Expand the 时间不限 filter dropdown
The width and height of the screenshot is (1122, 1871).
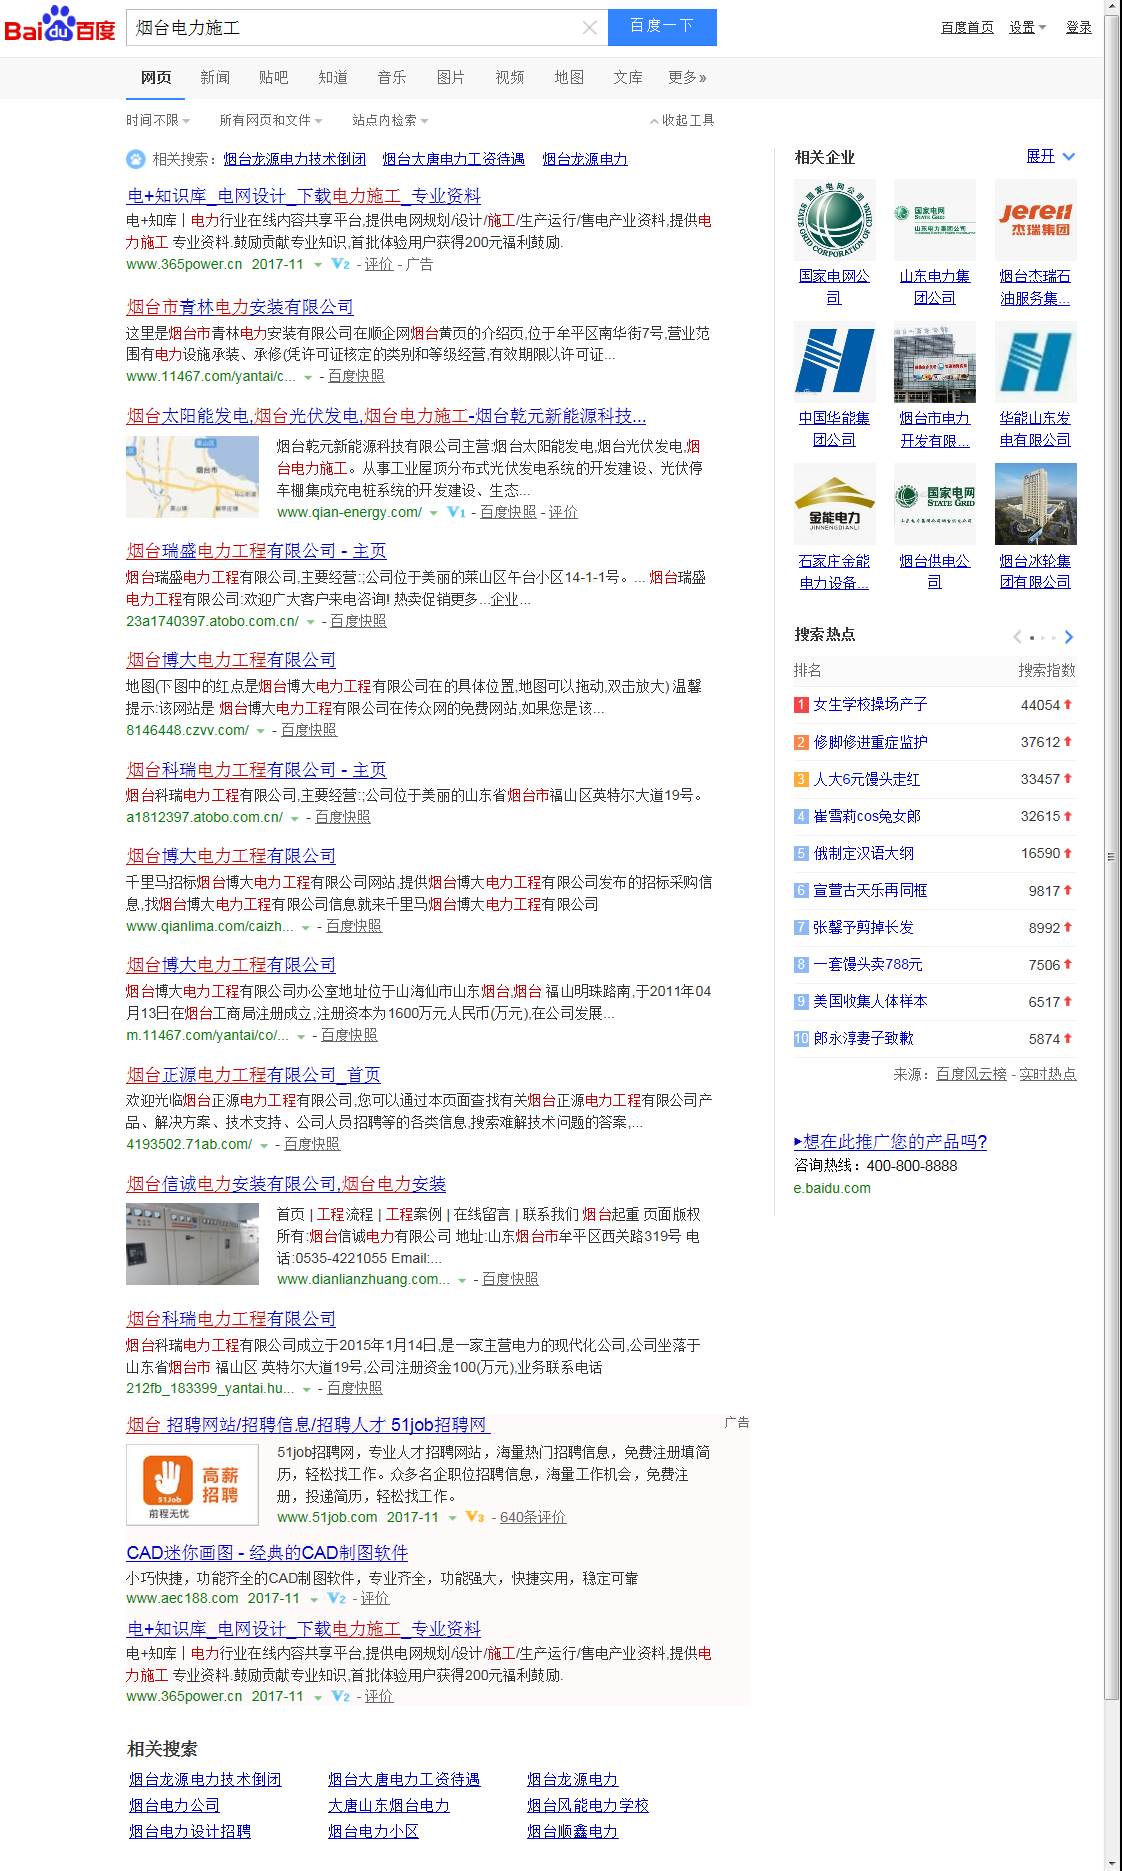(157, 120)
